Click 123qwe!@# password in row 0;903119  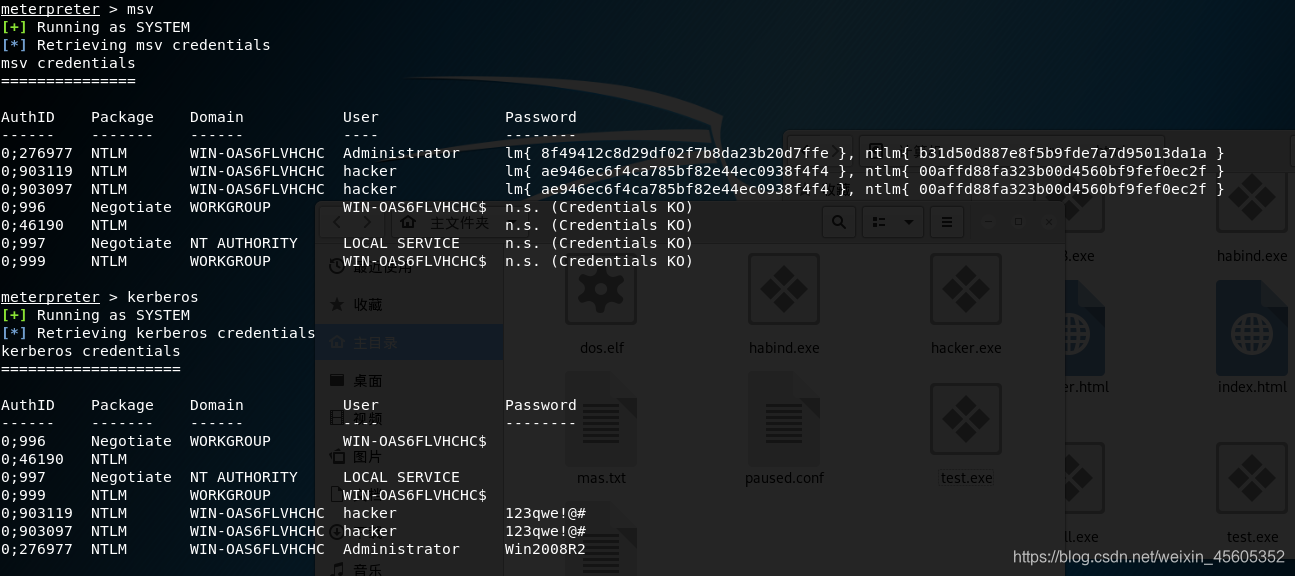[x=545, y=513]
